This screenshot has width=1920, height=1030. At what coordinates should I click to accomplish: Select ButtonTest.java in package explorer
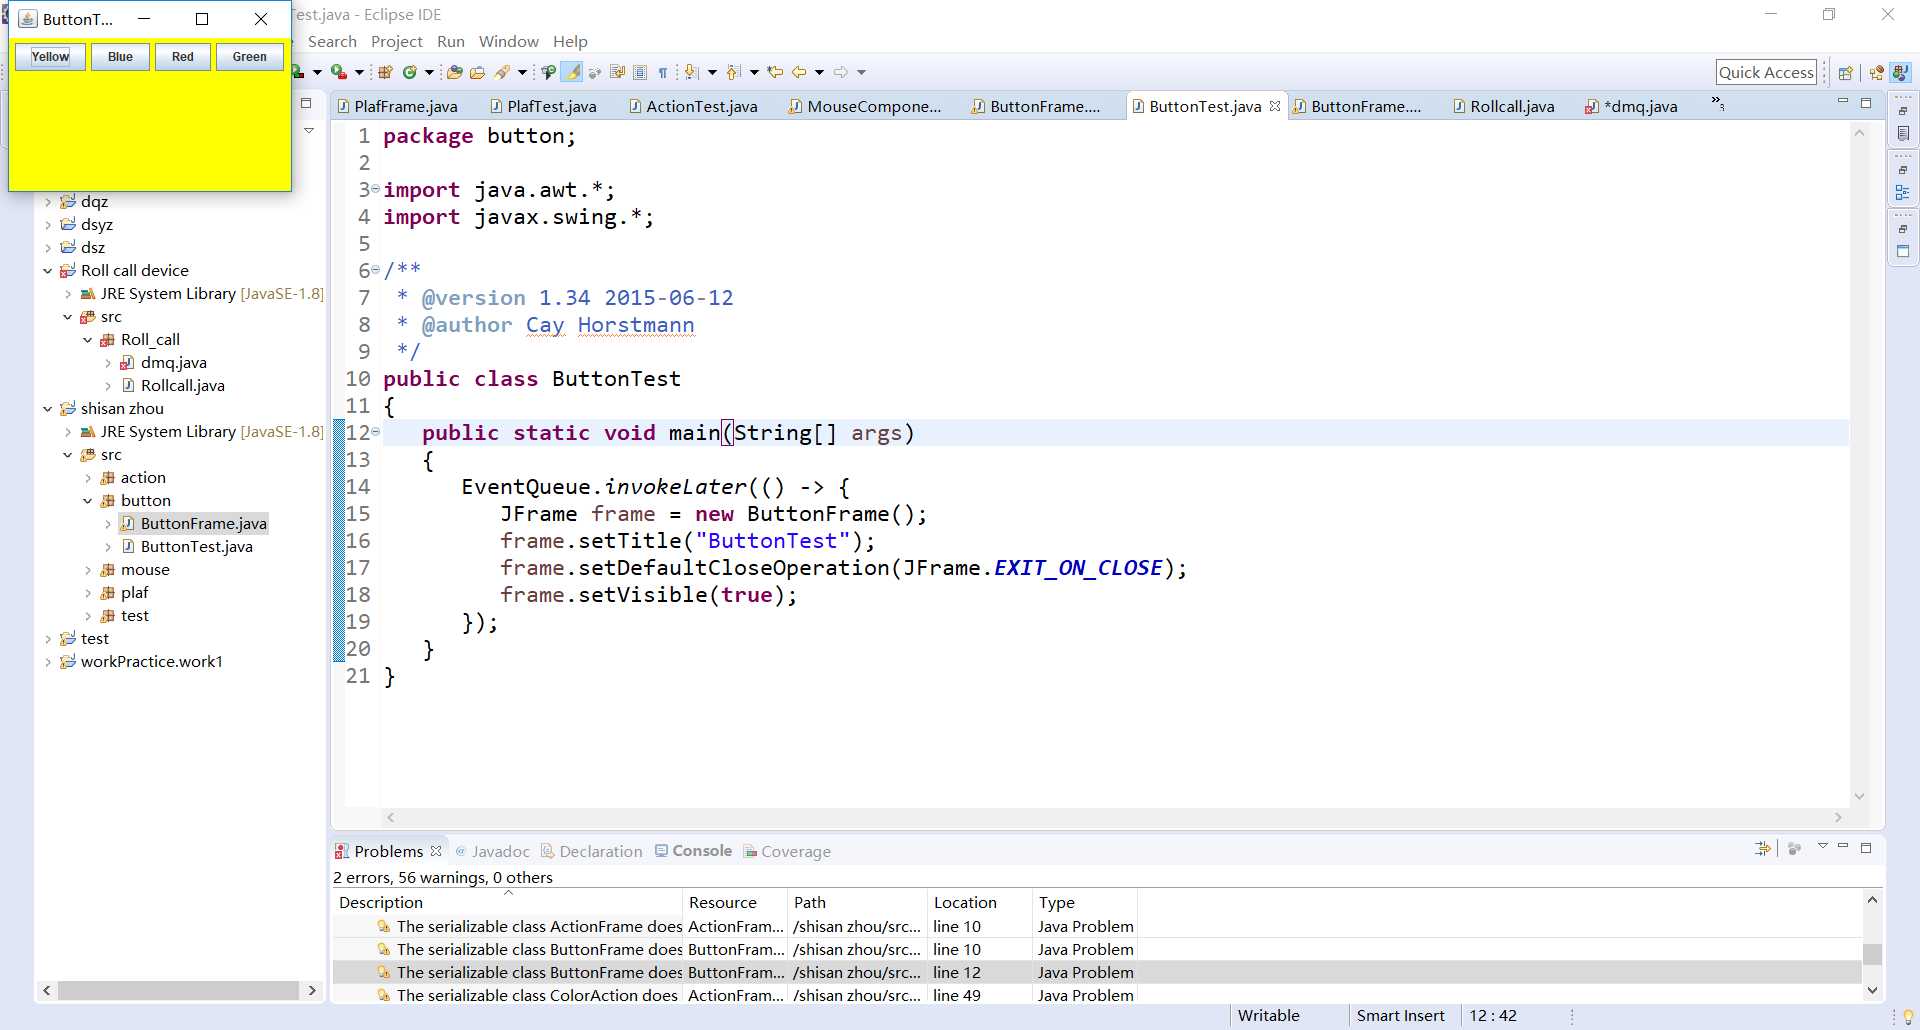click(x=196, y=547)
